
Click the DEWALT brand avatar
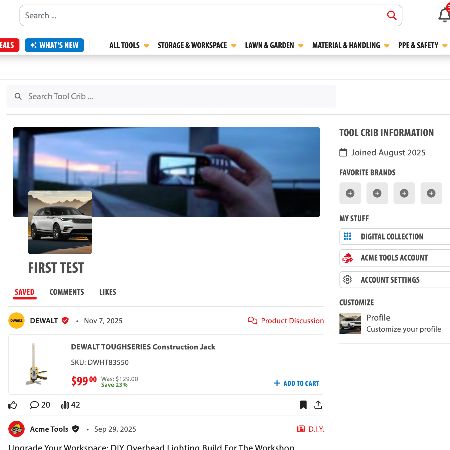click(16, 321)
